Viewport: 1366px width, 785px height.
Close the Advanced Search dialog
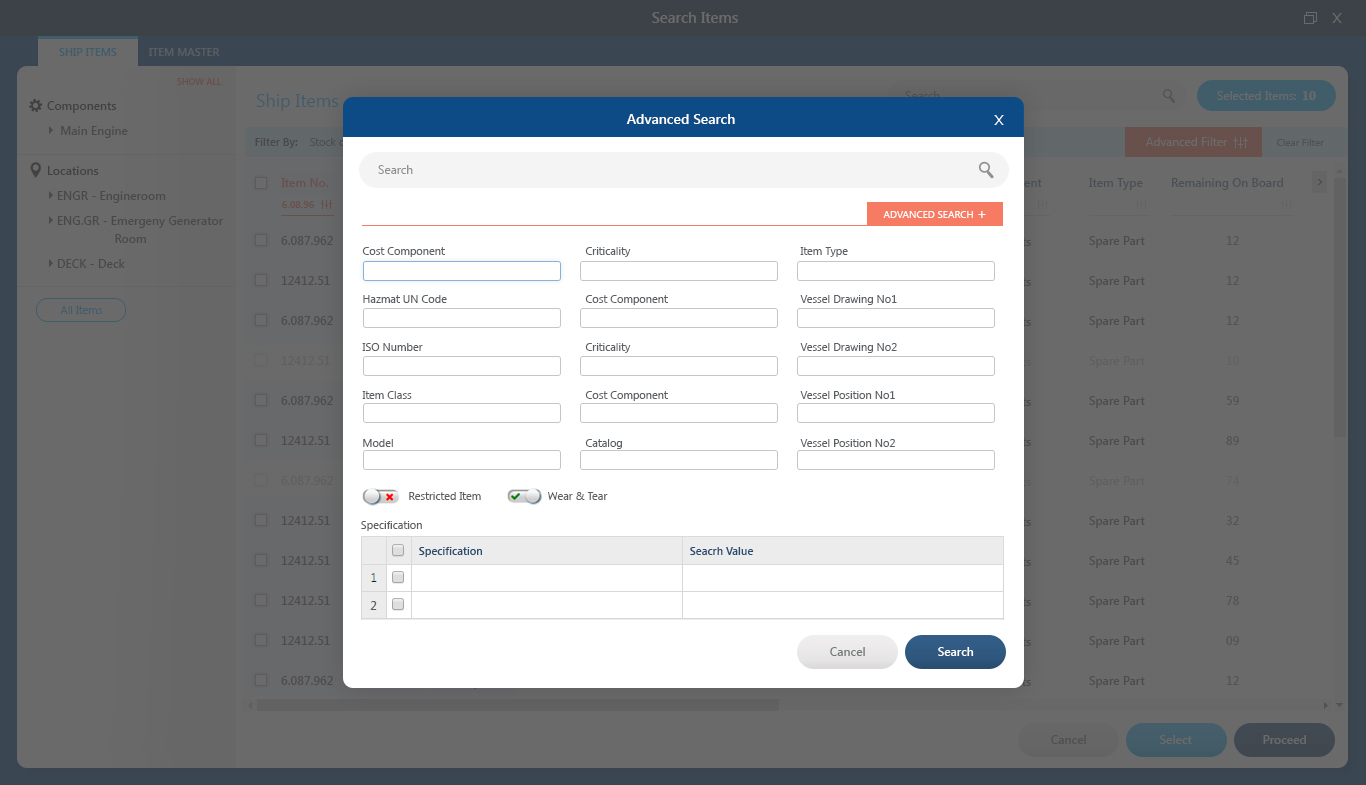point(998,120)
